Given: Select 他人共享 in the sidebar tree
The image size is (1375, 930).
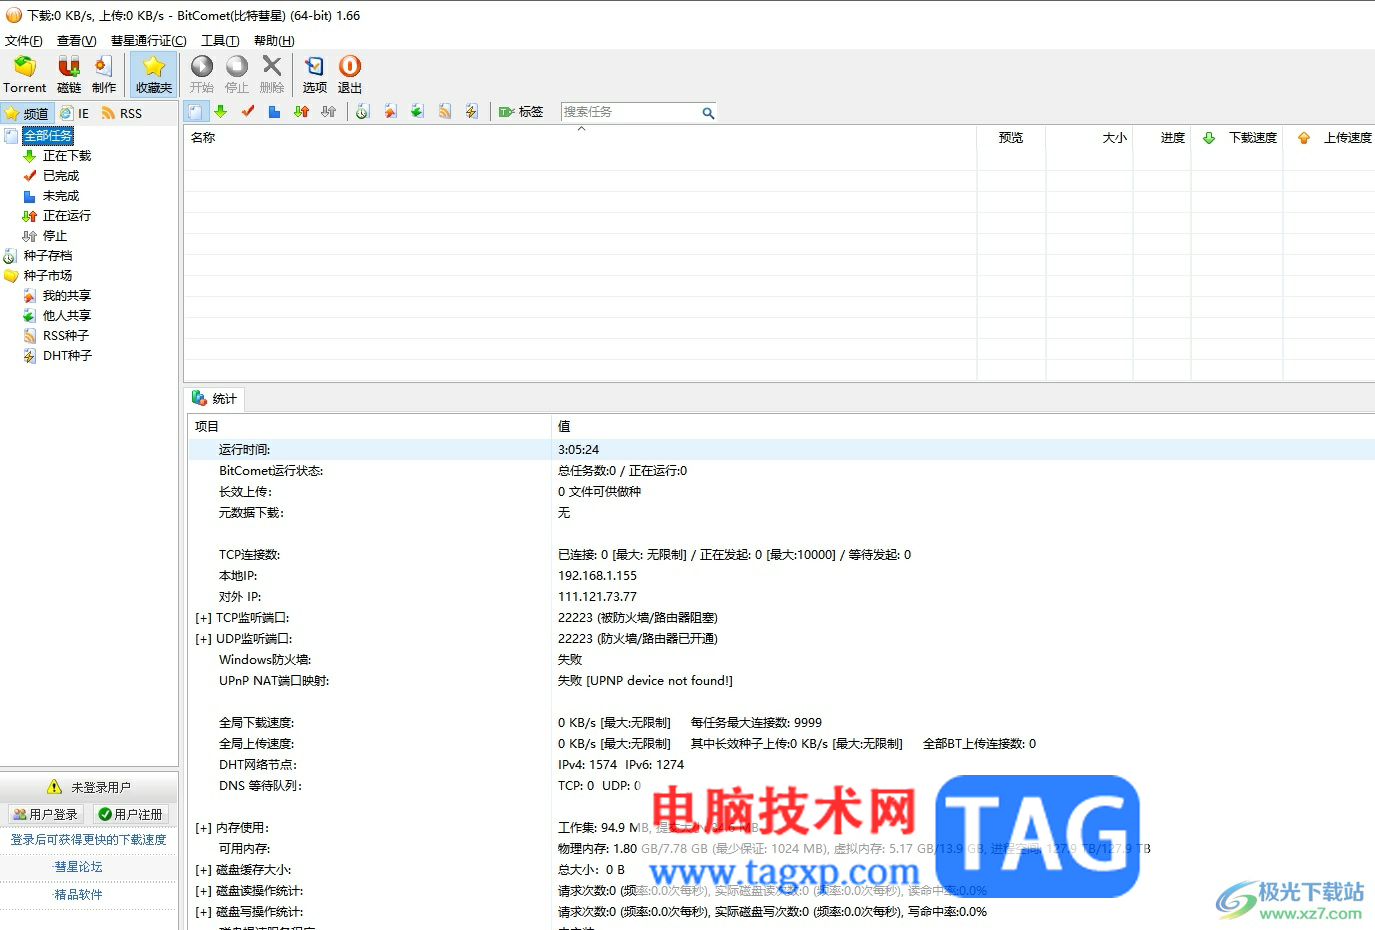Looking at the screenshot, I should [67, 316].
